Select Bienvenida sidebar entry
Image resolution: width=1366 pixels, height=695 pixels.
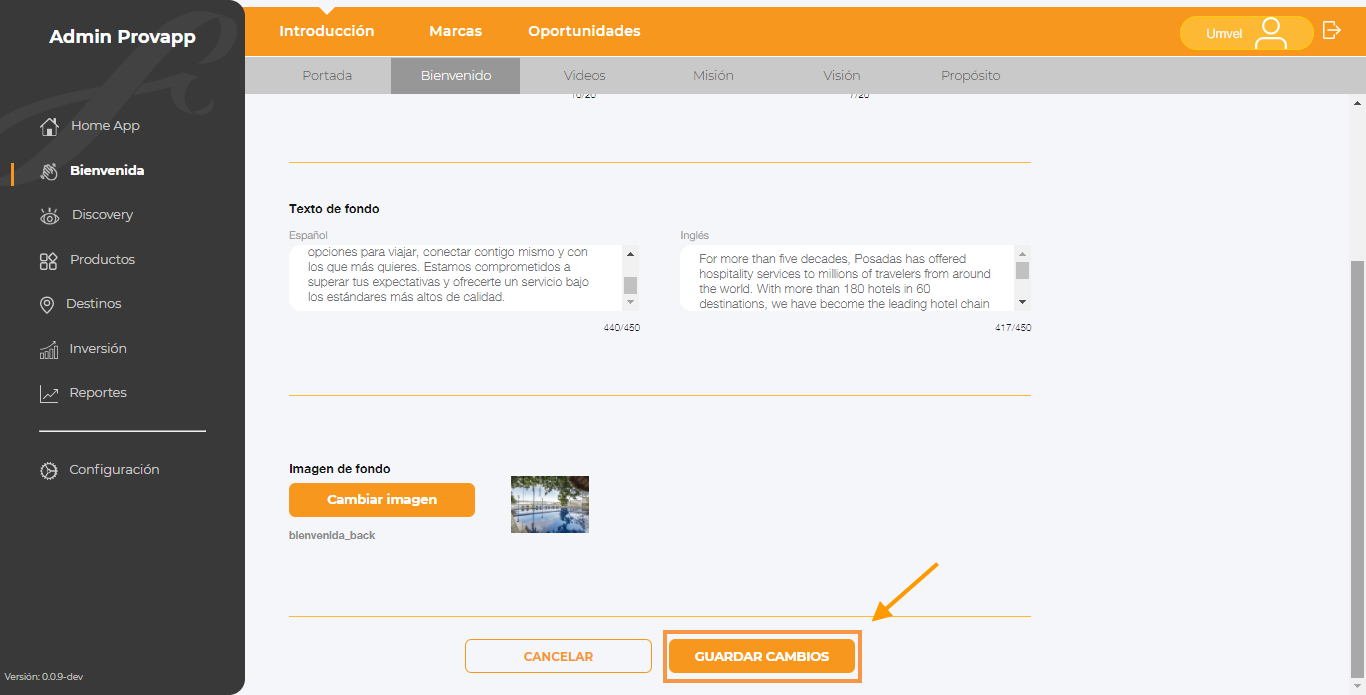[x=107, y=171]
